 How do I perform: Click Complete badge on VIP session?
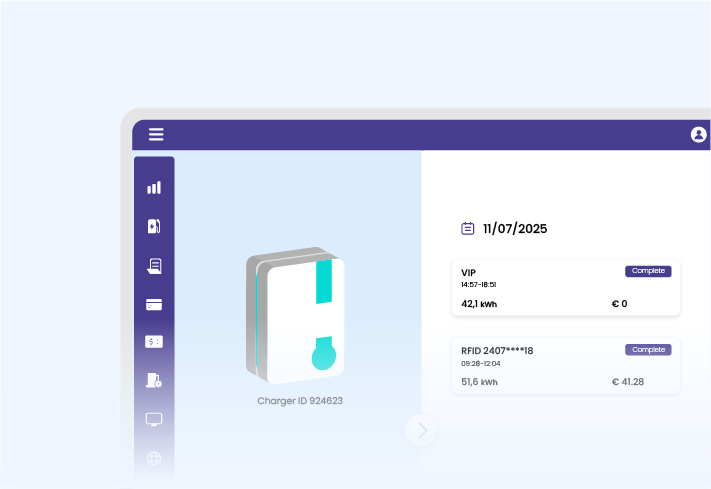(648, 271)
